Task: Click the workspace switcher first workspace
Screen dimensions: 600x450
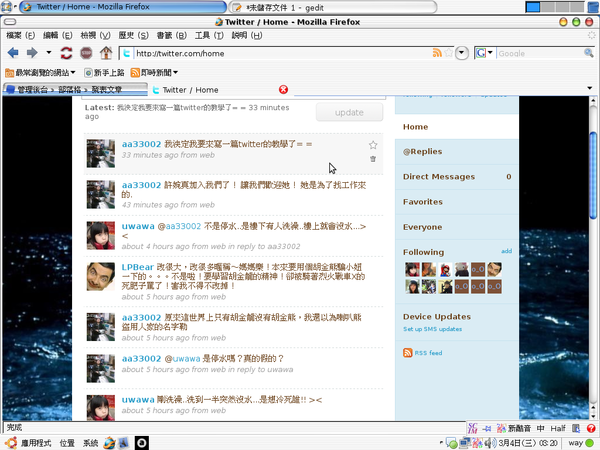Action: (x=533, y=7)
